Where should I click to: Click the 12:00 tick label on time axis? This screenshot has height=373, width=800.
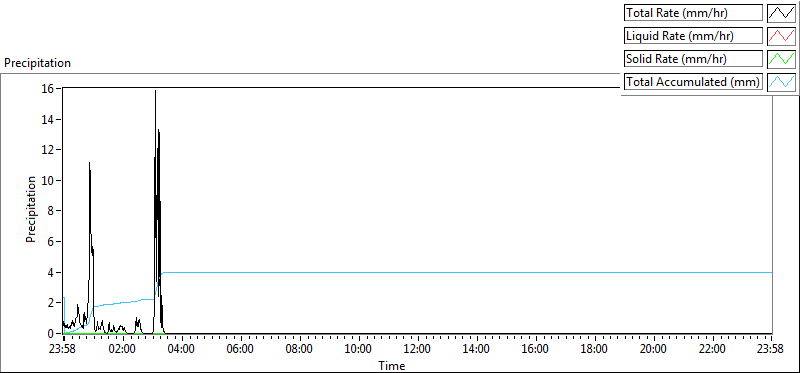click(x=418, y=350)
